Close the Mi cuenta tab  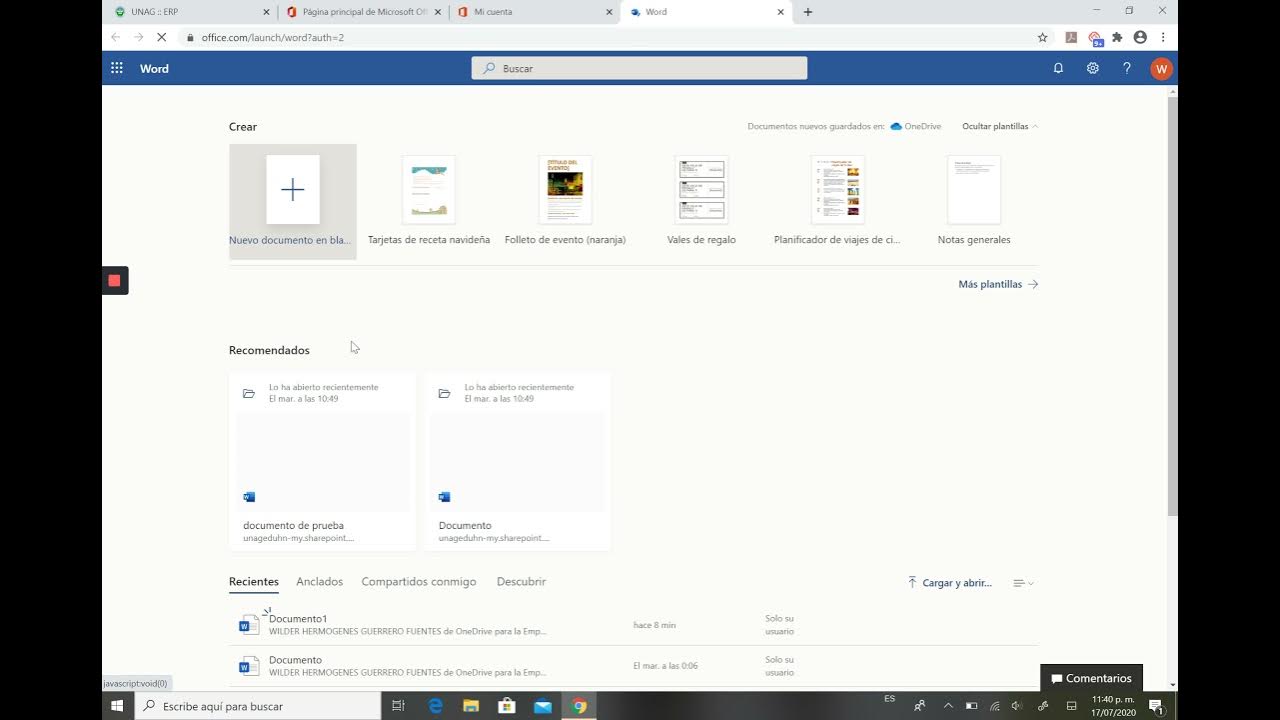(609, 12)
